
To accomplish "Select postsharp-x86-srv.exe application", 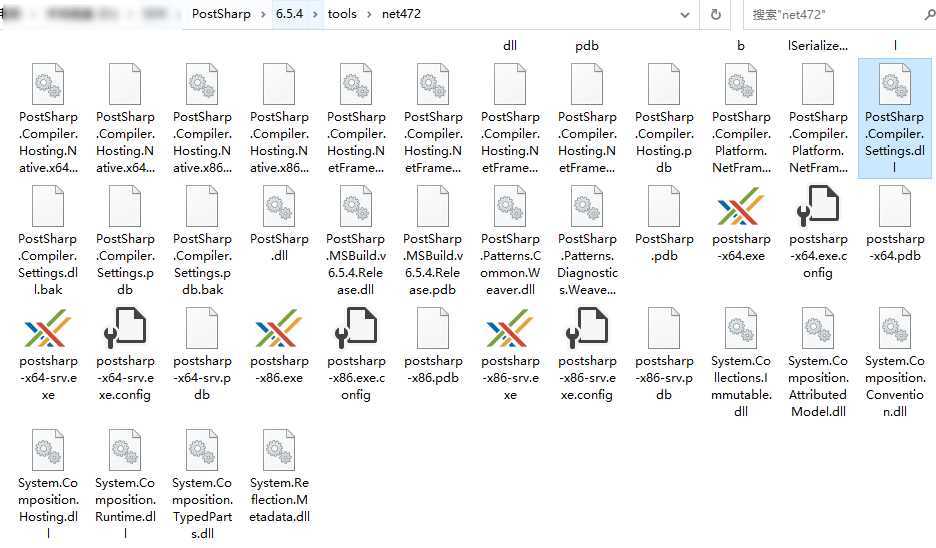I will [510, 354].
